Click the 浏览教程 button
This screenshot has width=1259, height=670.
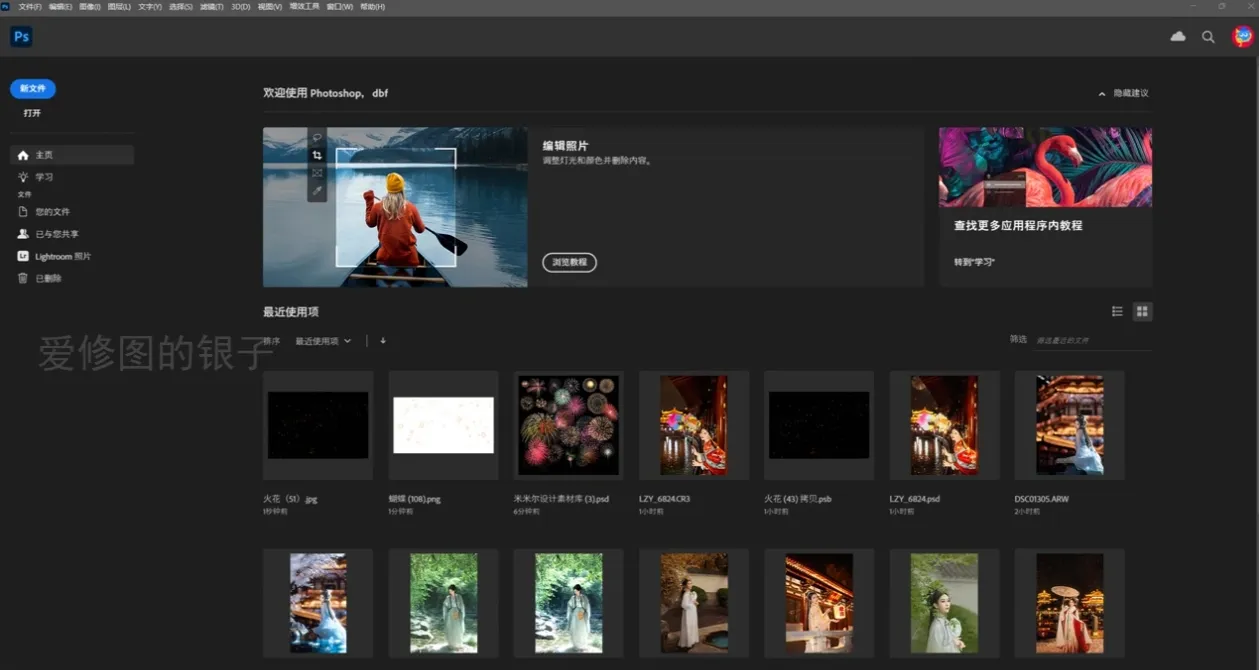point(569,263)
